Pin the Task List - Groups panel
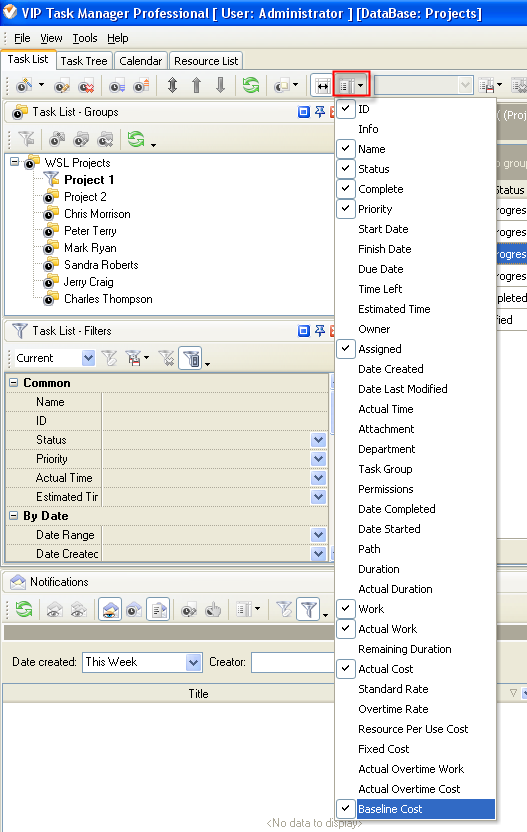Image resolution: width=527 pixels, height=832 pixels. (320, 112)
